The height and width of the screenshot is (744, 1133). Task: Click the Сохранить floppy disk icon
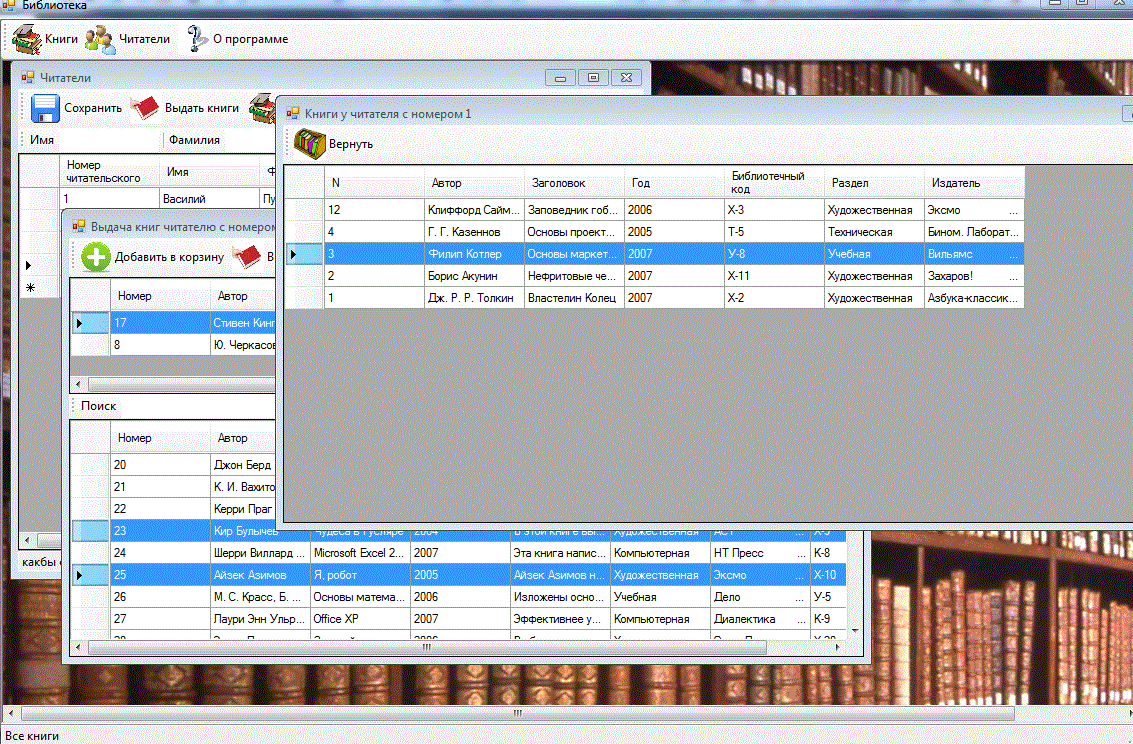pos(45,108)
